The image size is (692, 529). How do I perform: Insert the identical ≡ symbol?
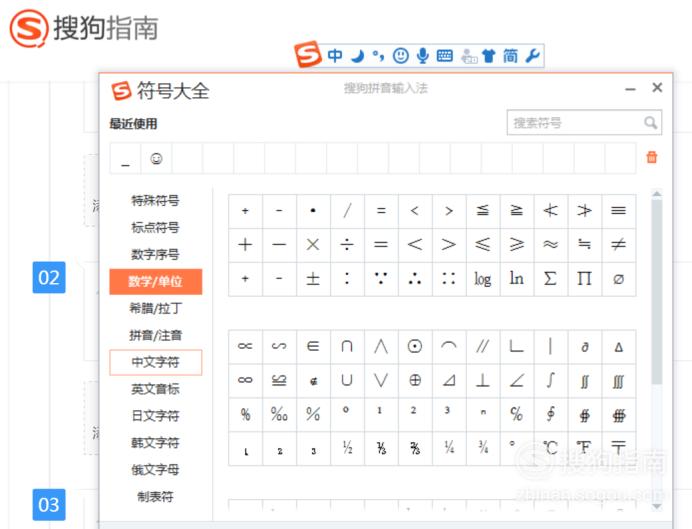618,211
